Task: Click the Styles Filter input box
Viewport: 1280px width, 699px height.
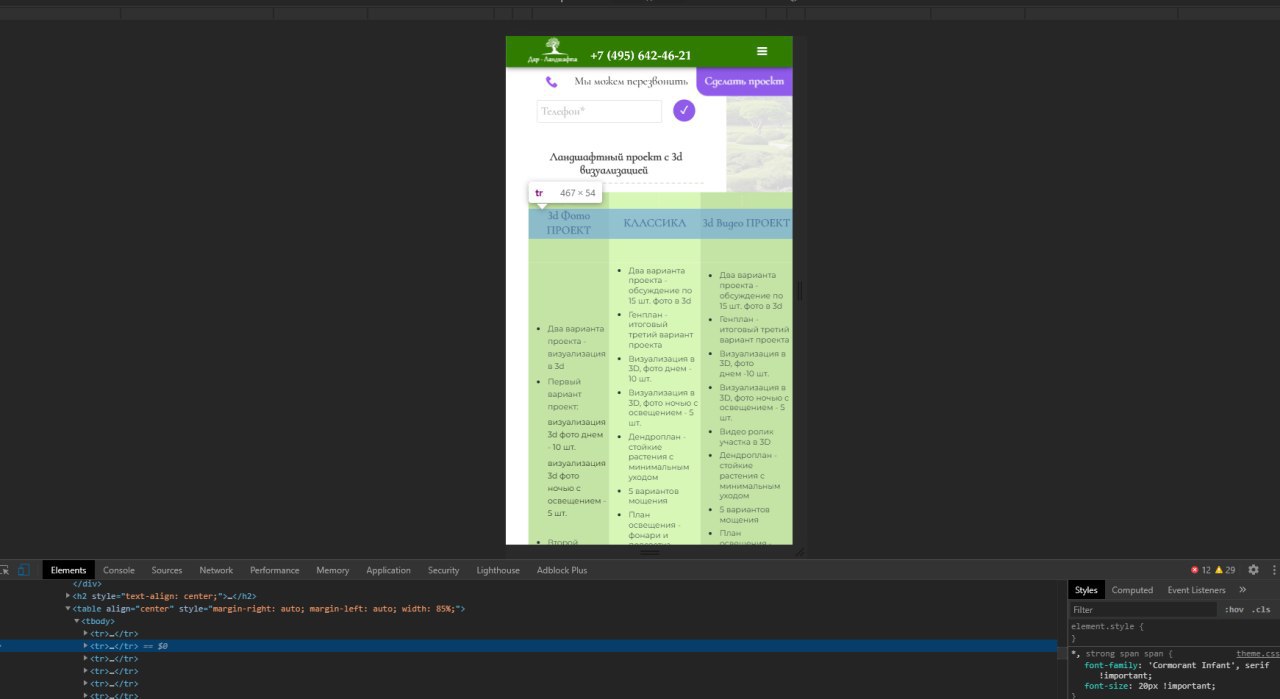Action: point(1145,610)
